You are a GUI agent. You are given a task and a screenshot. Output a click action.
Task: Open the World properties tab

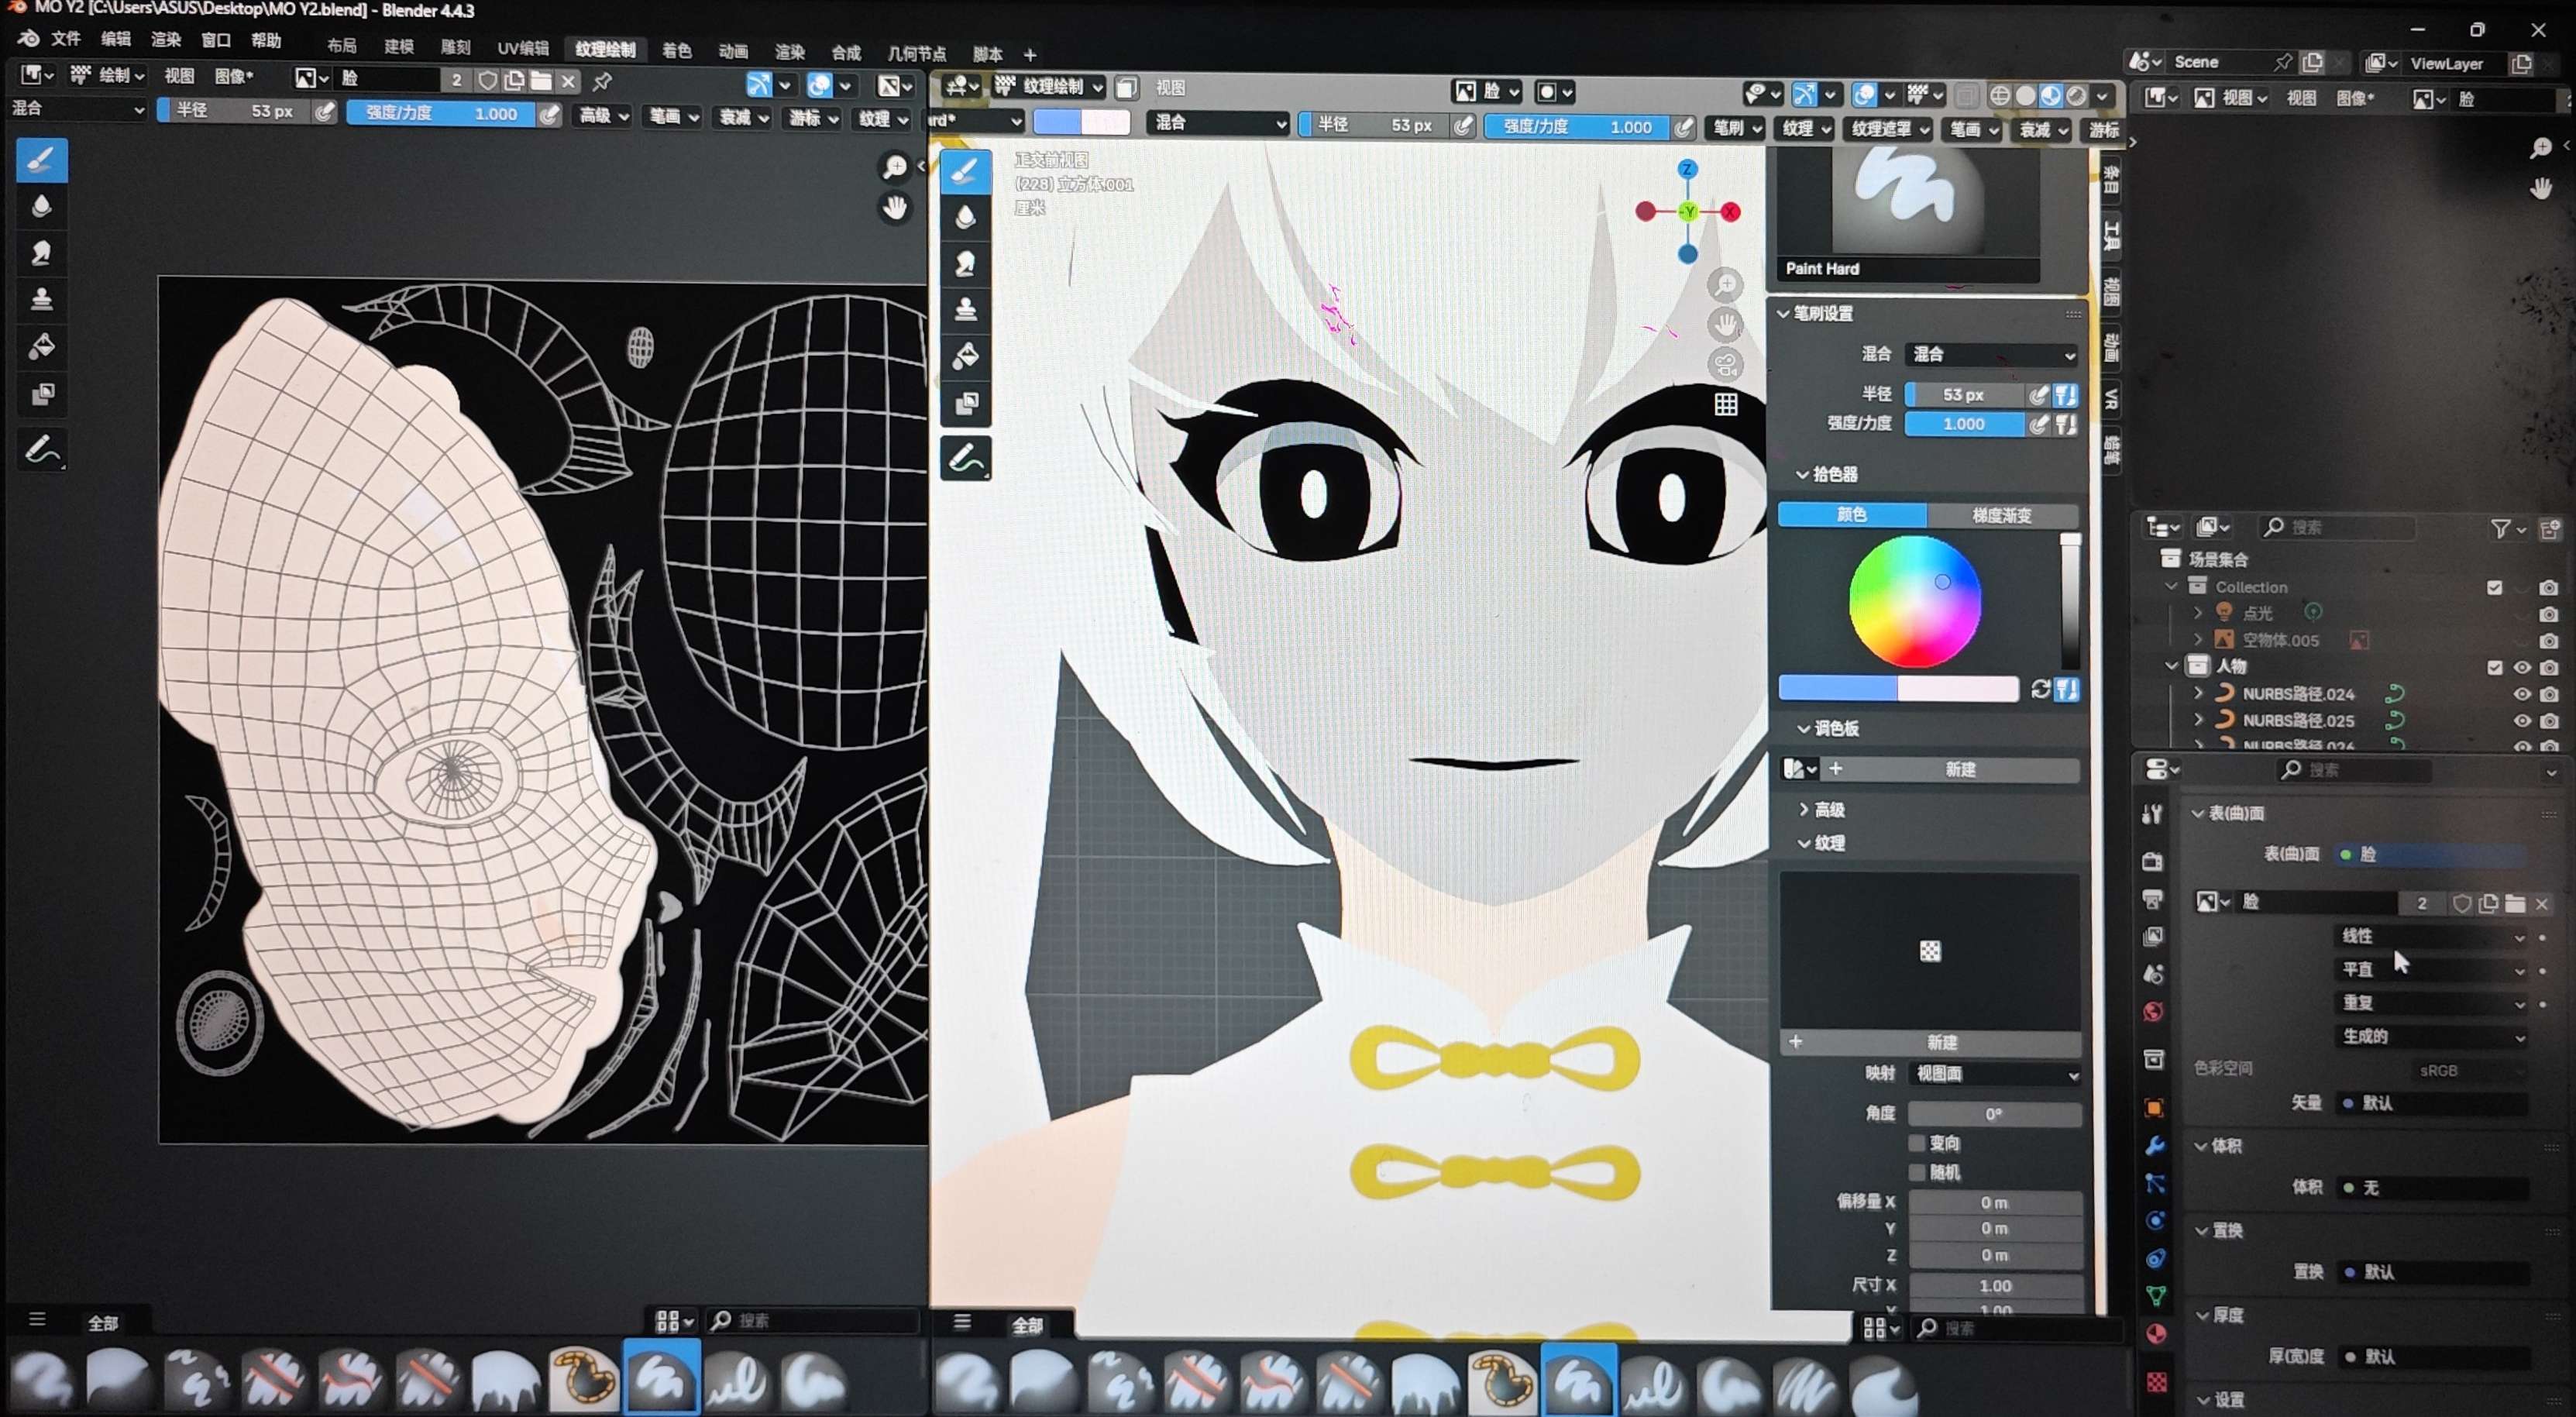tap(2154, 1012)
